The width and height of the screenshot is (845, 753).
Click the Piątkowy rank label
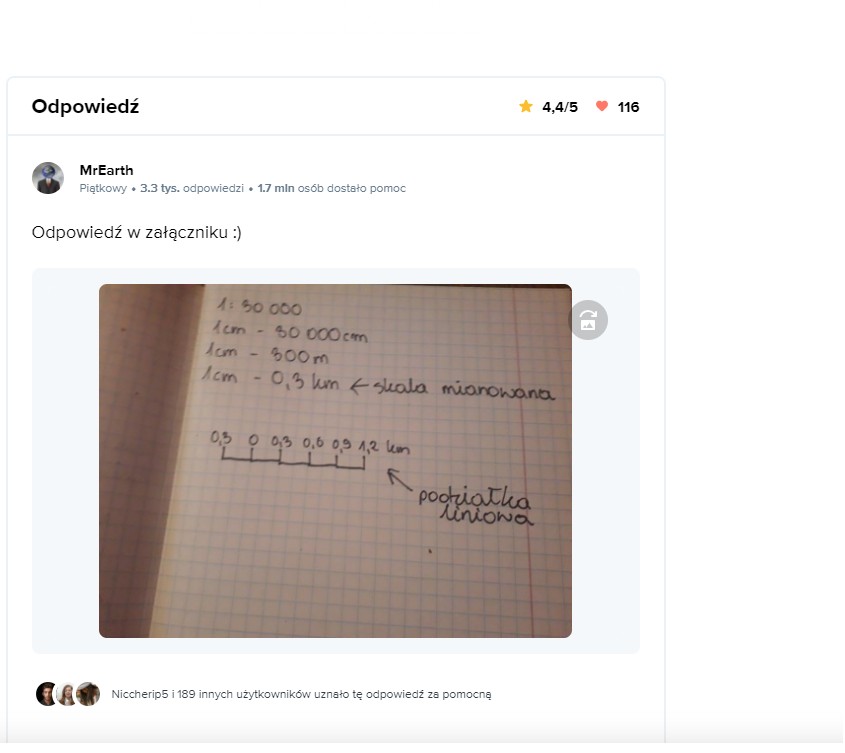click(x=103, y=189)
